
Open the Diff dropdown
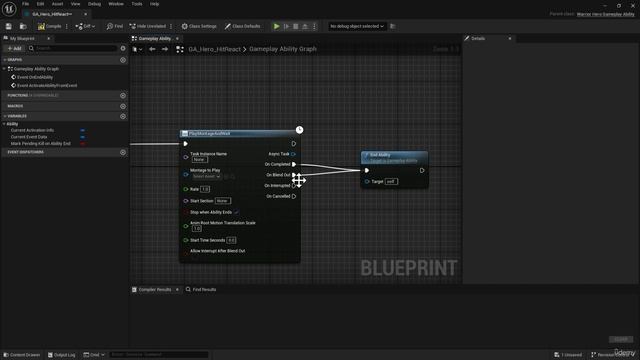coord(85,26)
